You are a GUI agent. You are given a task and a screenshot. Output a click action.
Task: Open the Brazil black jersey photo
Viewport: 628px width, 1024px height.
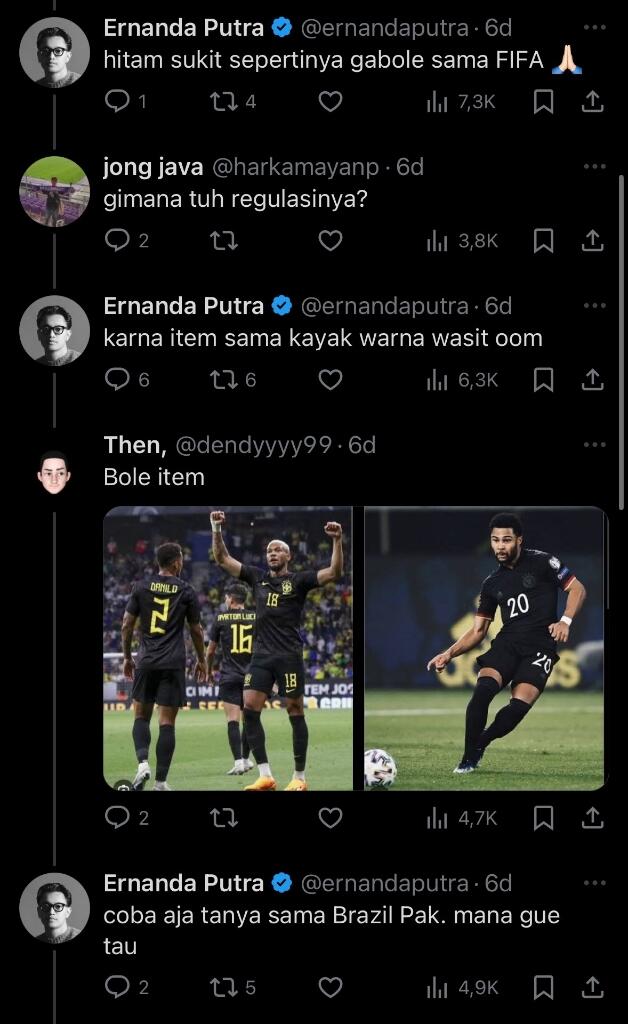(x=228, y=648)
